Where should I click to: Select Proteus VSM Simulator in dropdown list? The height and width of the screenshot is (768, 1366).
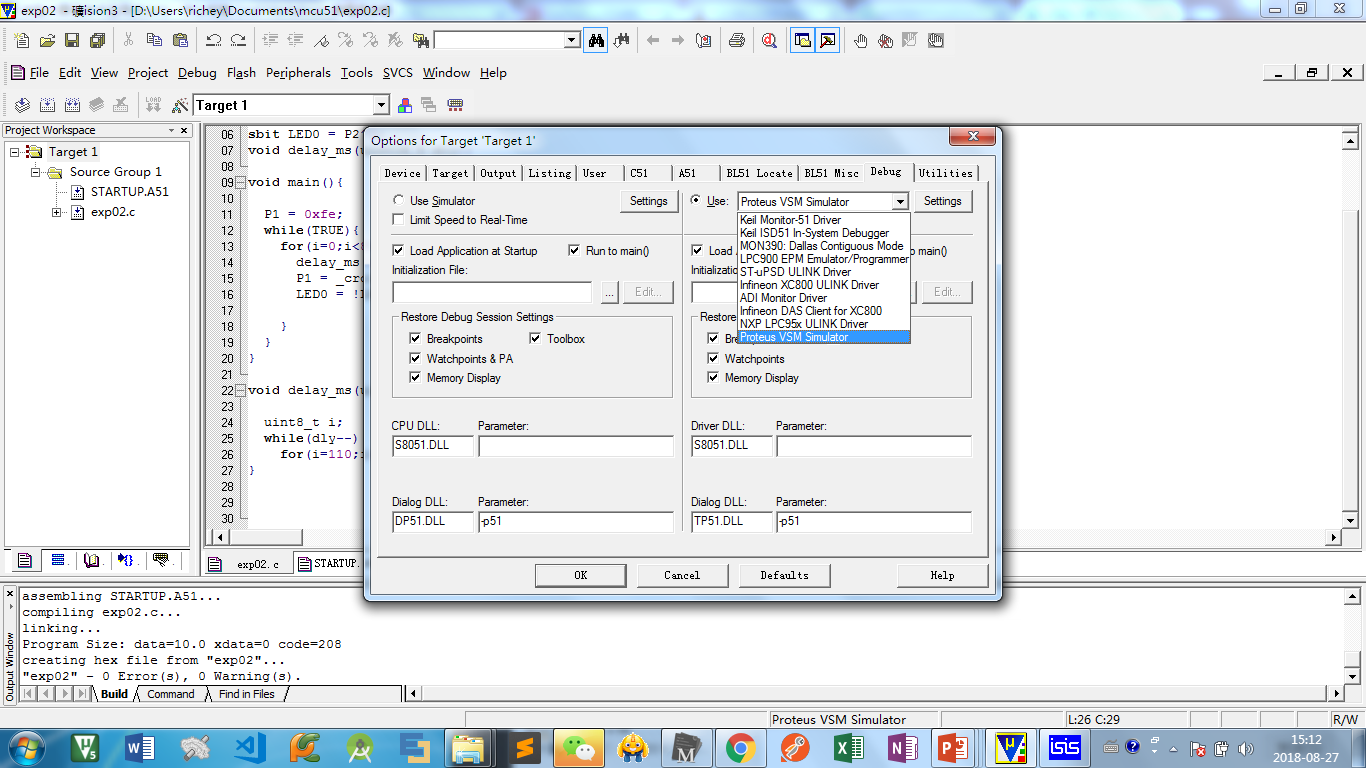[x=824, y=337]
